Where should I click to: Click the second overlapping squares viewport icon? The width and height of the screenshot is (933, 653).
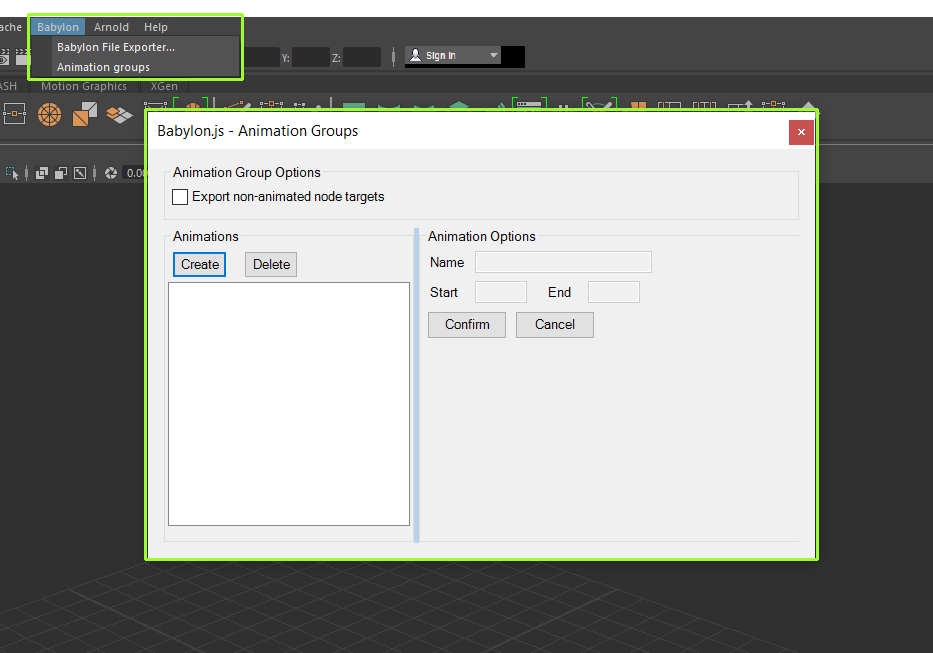coord(61,173)
